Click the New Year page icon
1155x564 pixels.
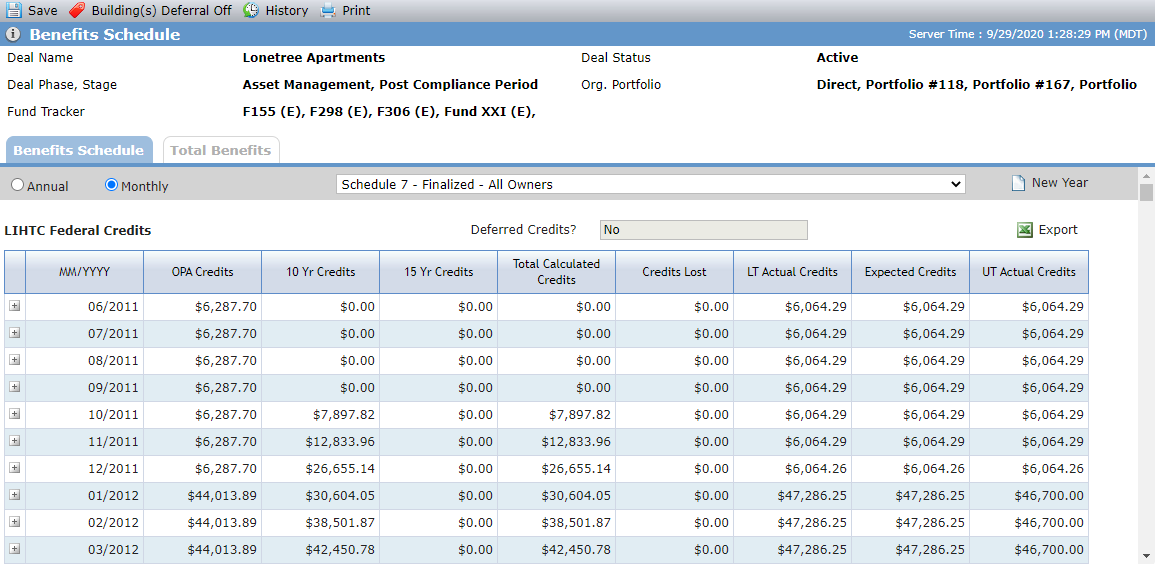coord(1018,183)
